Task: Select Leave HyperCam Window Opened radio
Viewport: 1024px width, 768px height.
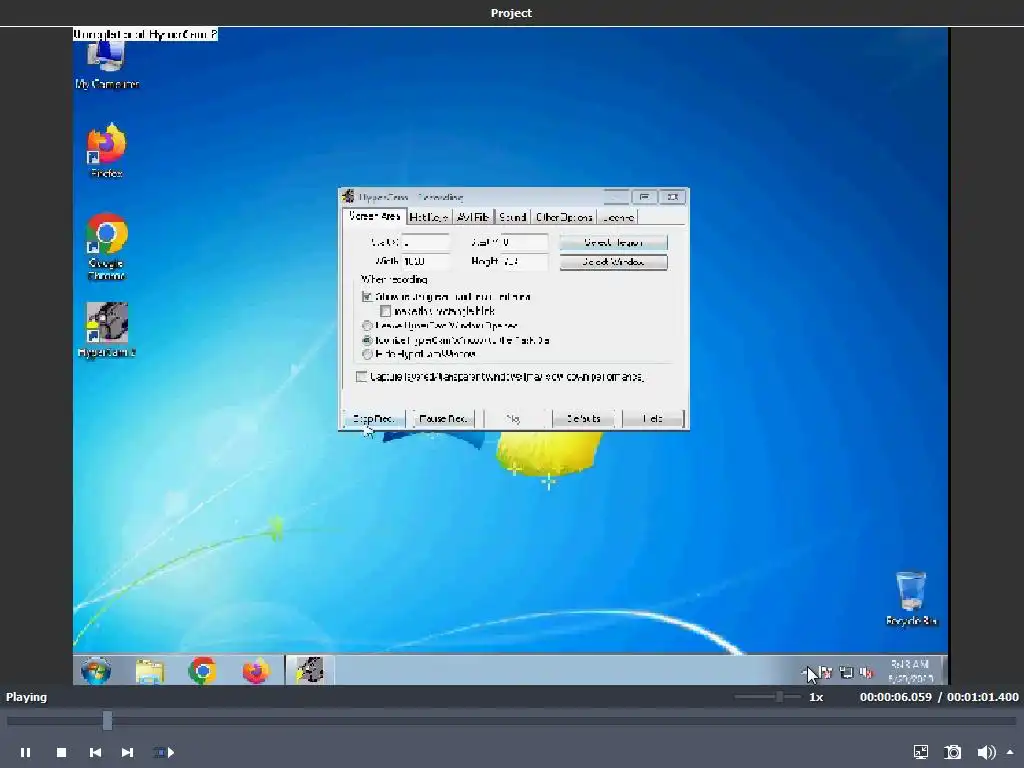Action: tap(367, 325)
